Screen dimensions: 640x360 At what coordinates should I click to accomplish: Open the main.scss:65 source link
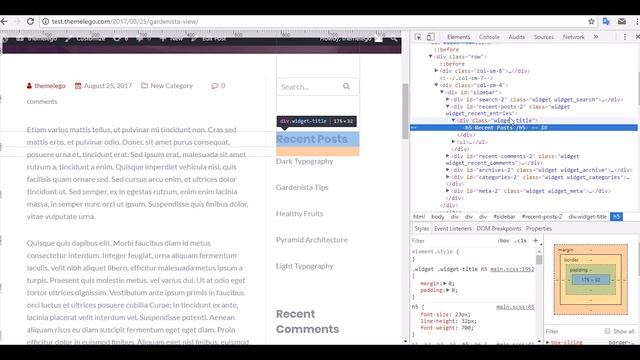[515, 307]
